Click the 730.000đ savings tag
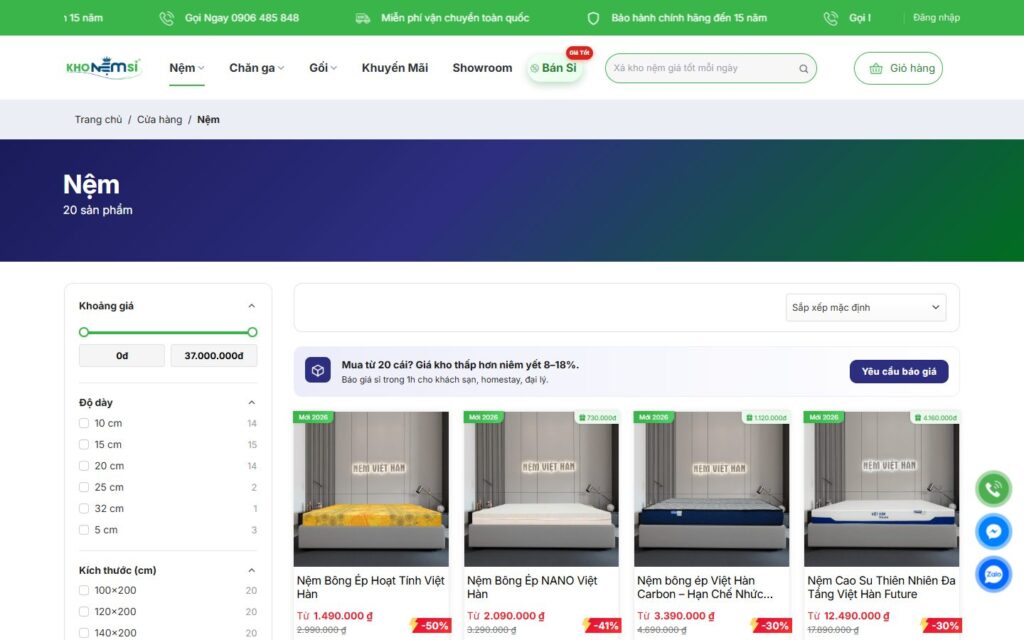1024x640 pixels. [x=598, y=417]
